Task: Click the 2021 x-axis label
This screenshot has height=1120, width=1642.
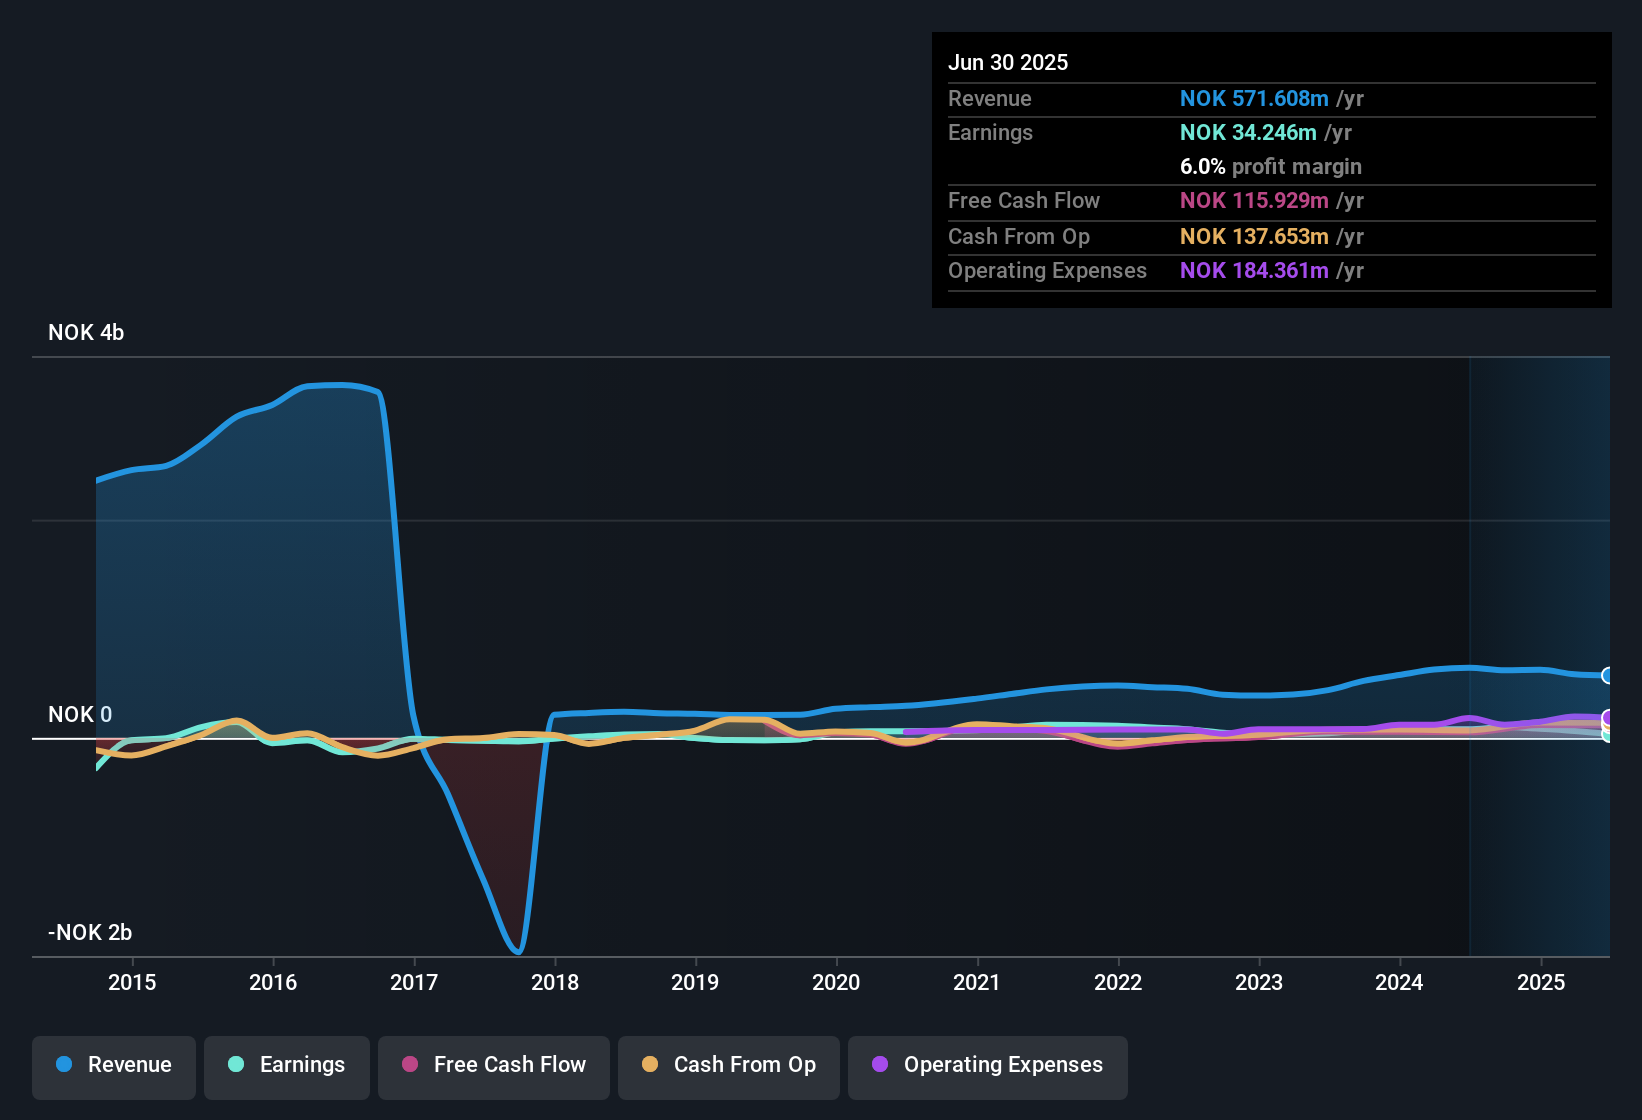Action: coord(977,982)
